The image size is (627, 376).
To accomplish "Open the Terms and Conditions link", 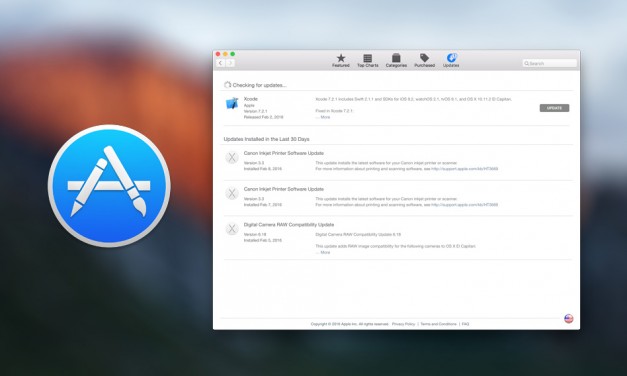I will point(438,324).
